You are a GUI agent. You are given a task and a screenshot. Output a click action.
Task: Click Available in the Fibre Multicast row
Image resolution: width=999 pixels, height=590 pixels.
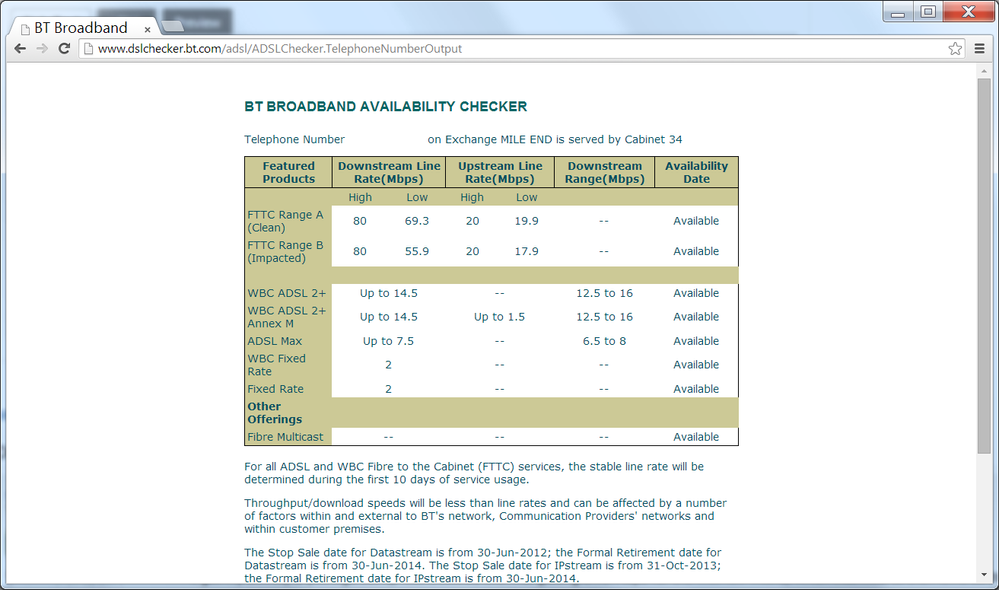(696, 437)
